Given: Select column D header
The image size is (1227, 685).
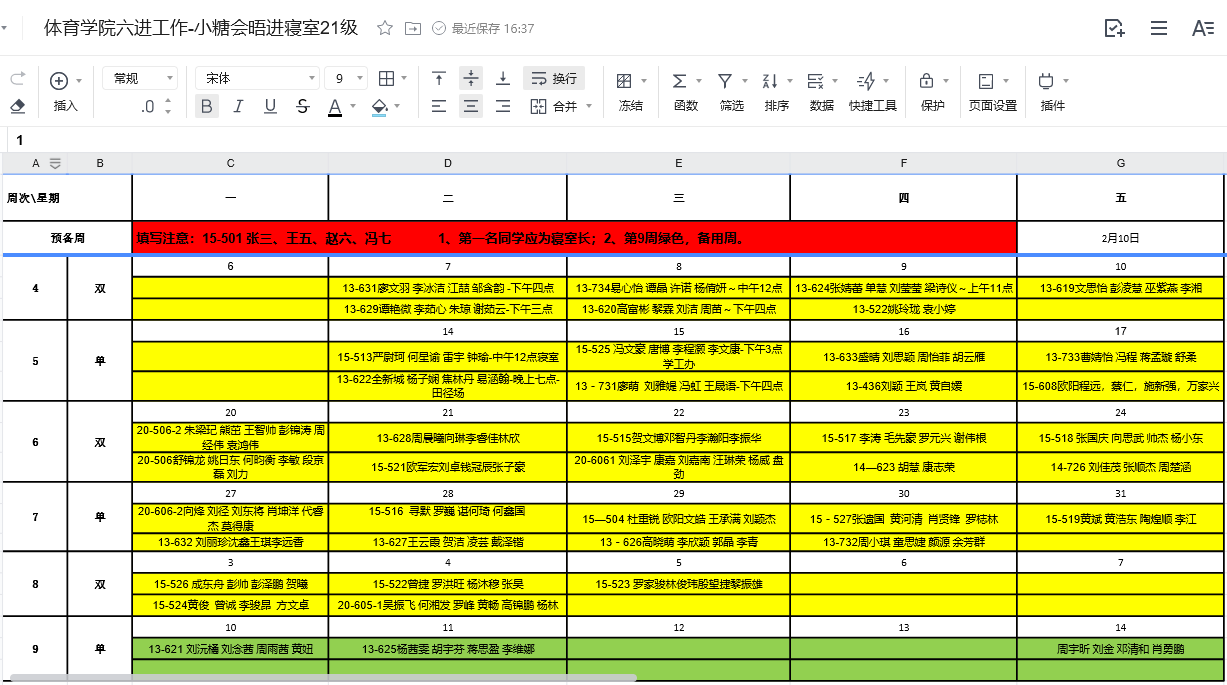Looking at the screenshot, I should click(x=447, y=163).
